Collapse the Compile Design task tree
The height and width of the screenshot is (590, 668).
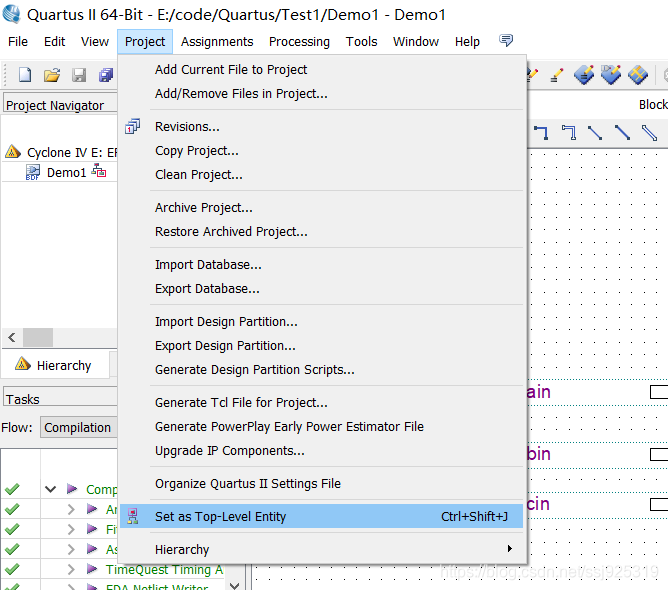[51, 489]
